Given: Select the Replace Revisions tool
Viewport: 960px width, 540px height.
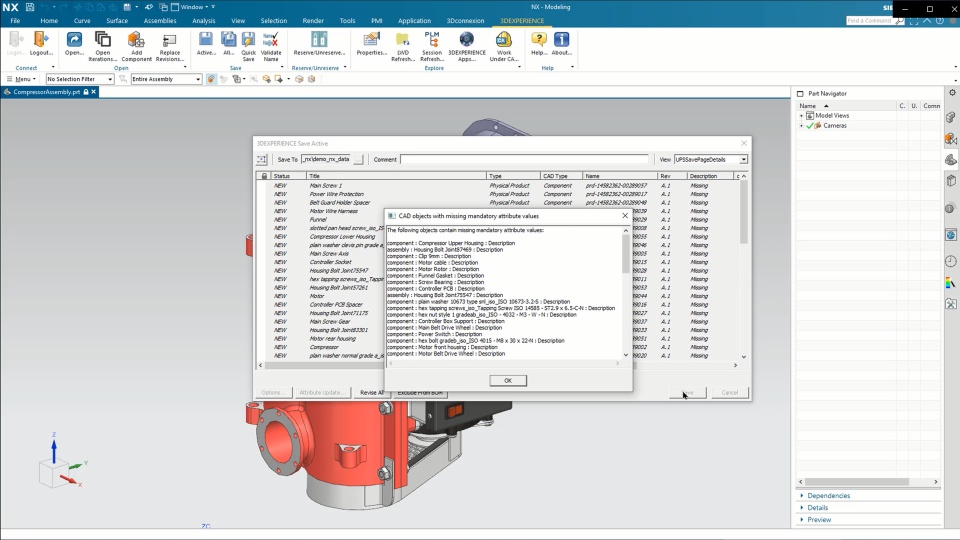Looking at the screenshot, I should click(x=170, y=46).
